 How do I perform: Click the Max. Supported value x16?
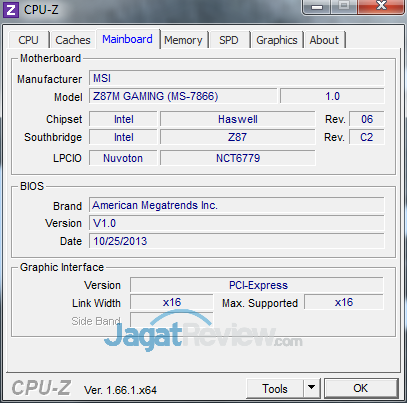[344, 303]
